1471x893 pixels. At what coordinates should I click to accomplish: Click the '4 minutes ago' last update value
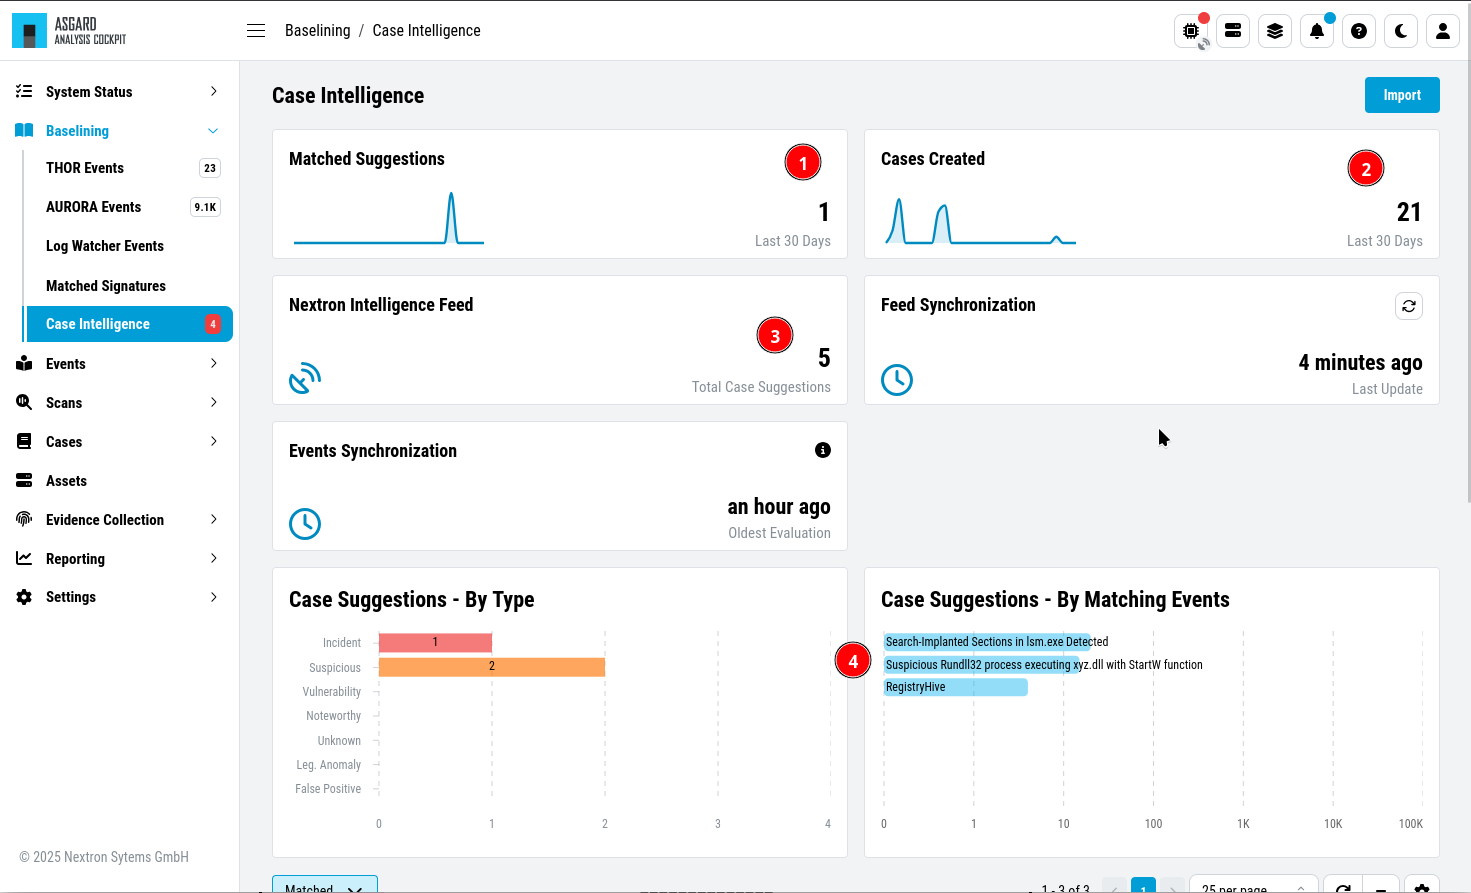(1360, 362)
